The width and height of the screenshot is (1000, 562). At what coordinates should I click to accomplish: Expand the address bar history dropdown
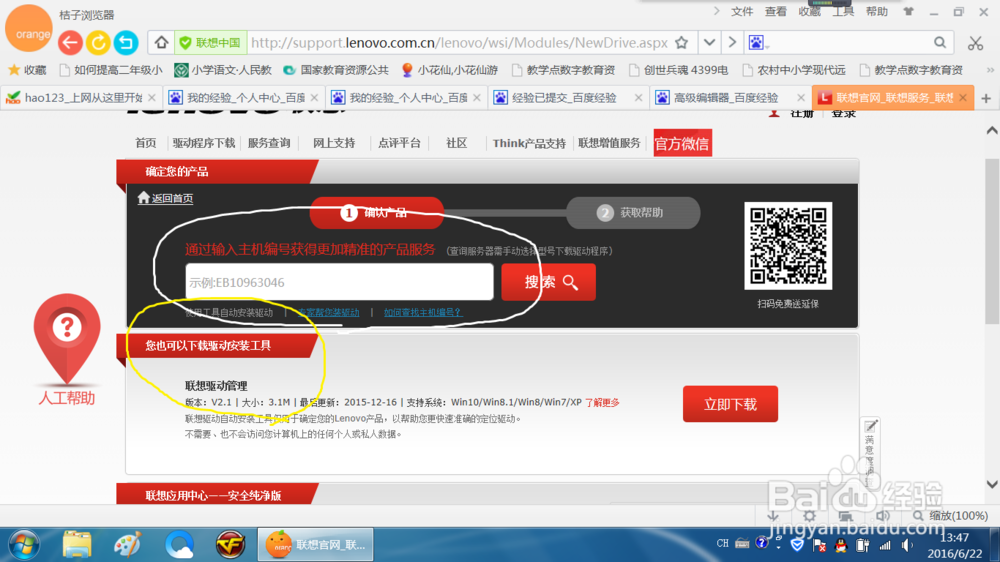point(709,43)
